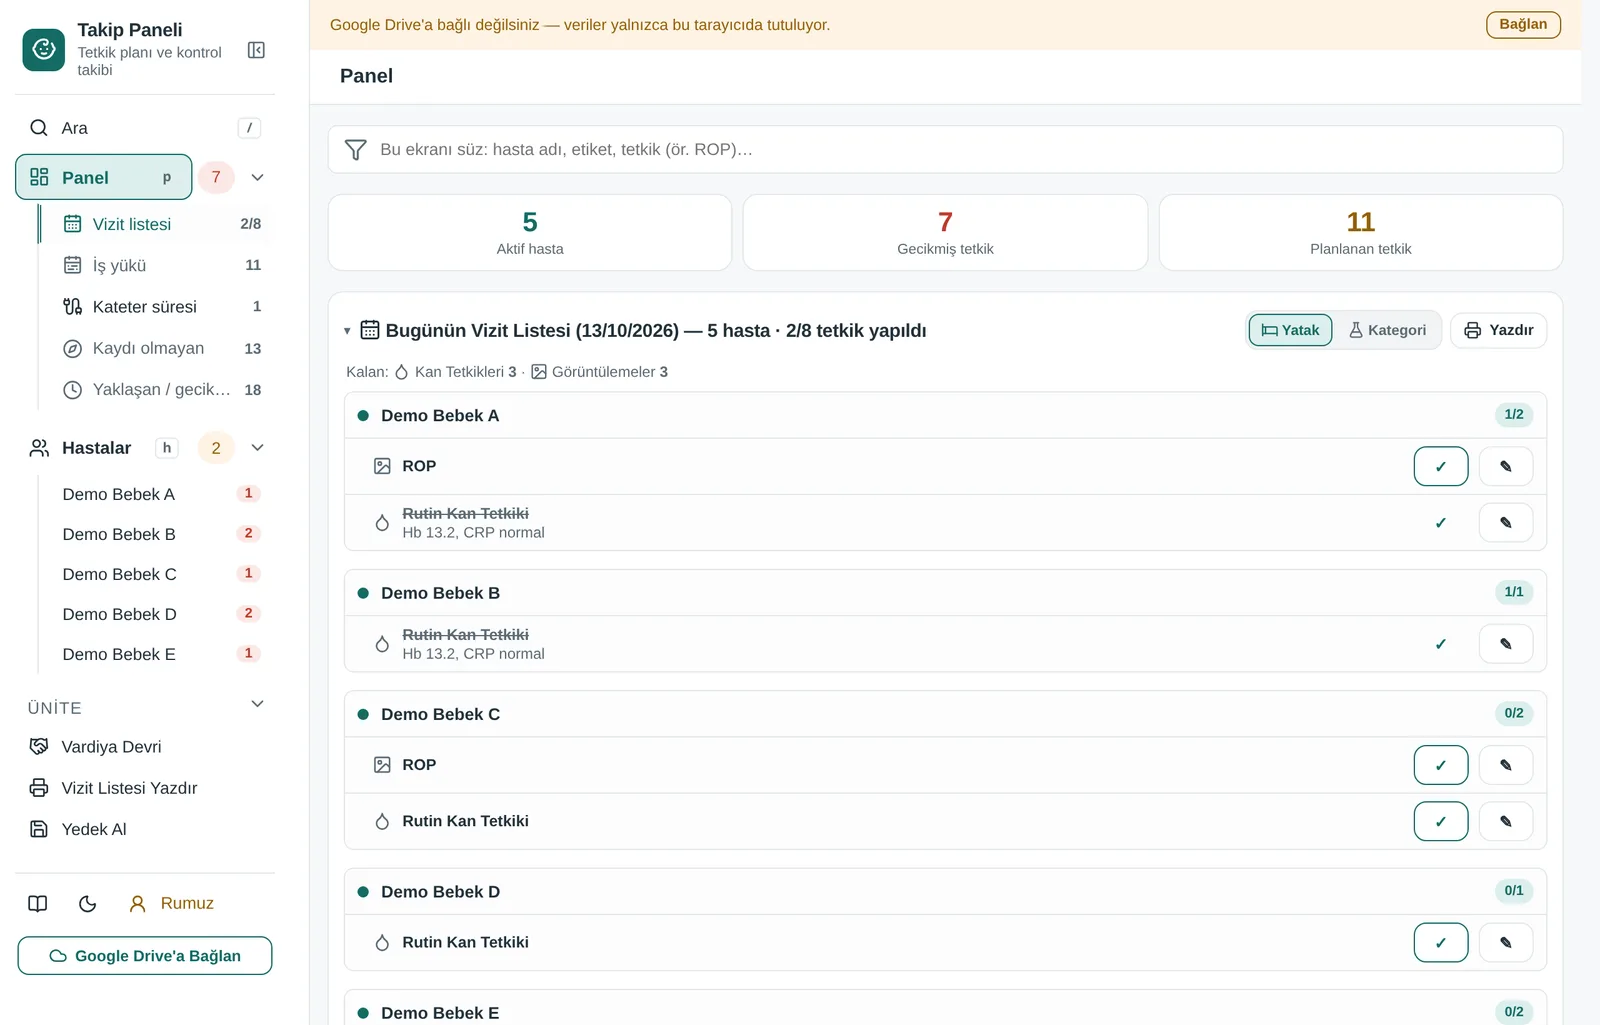Select Demo Bebek D in the Hastalar list

156,614
